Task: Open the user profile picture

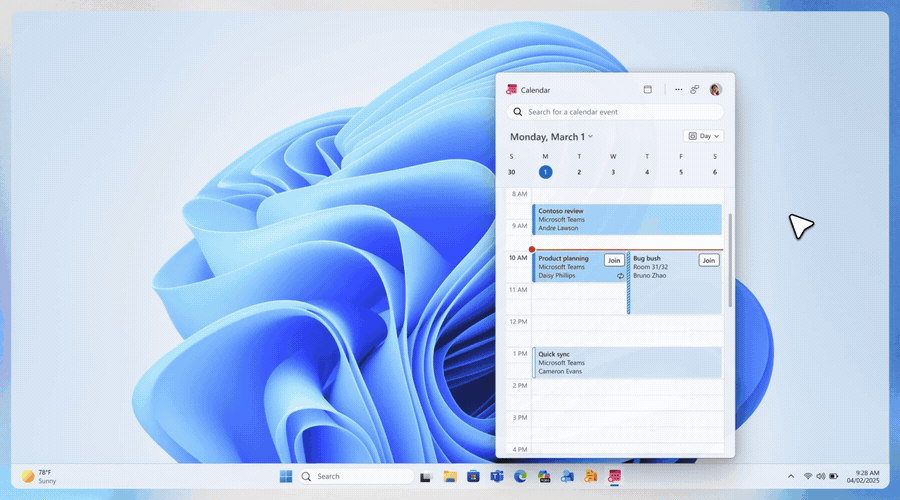Action: pos(715,89)
